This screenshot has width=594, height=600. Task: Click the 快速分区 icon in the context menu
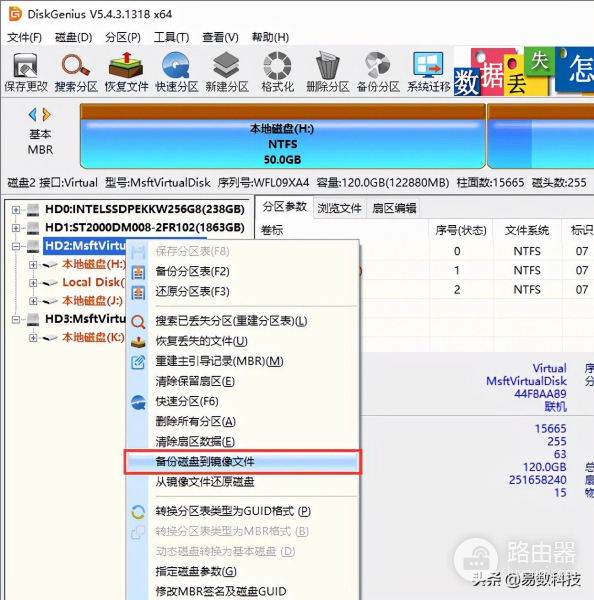coord(138,403)
